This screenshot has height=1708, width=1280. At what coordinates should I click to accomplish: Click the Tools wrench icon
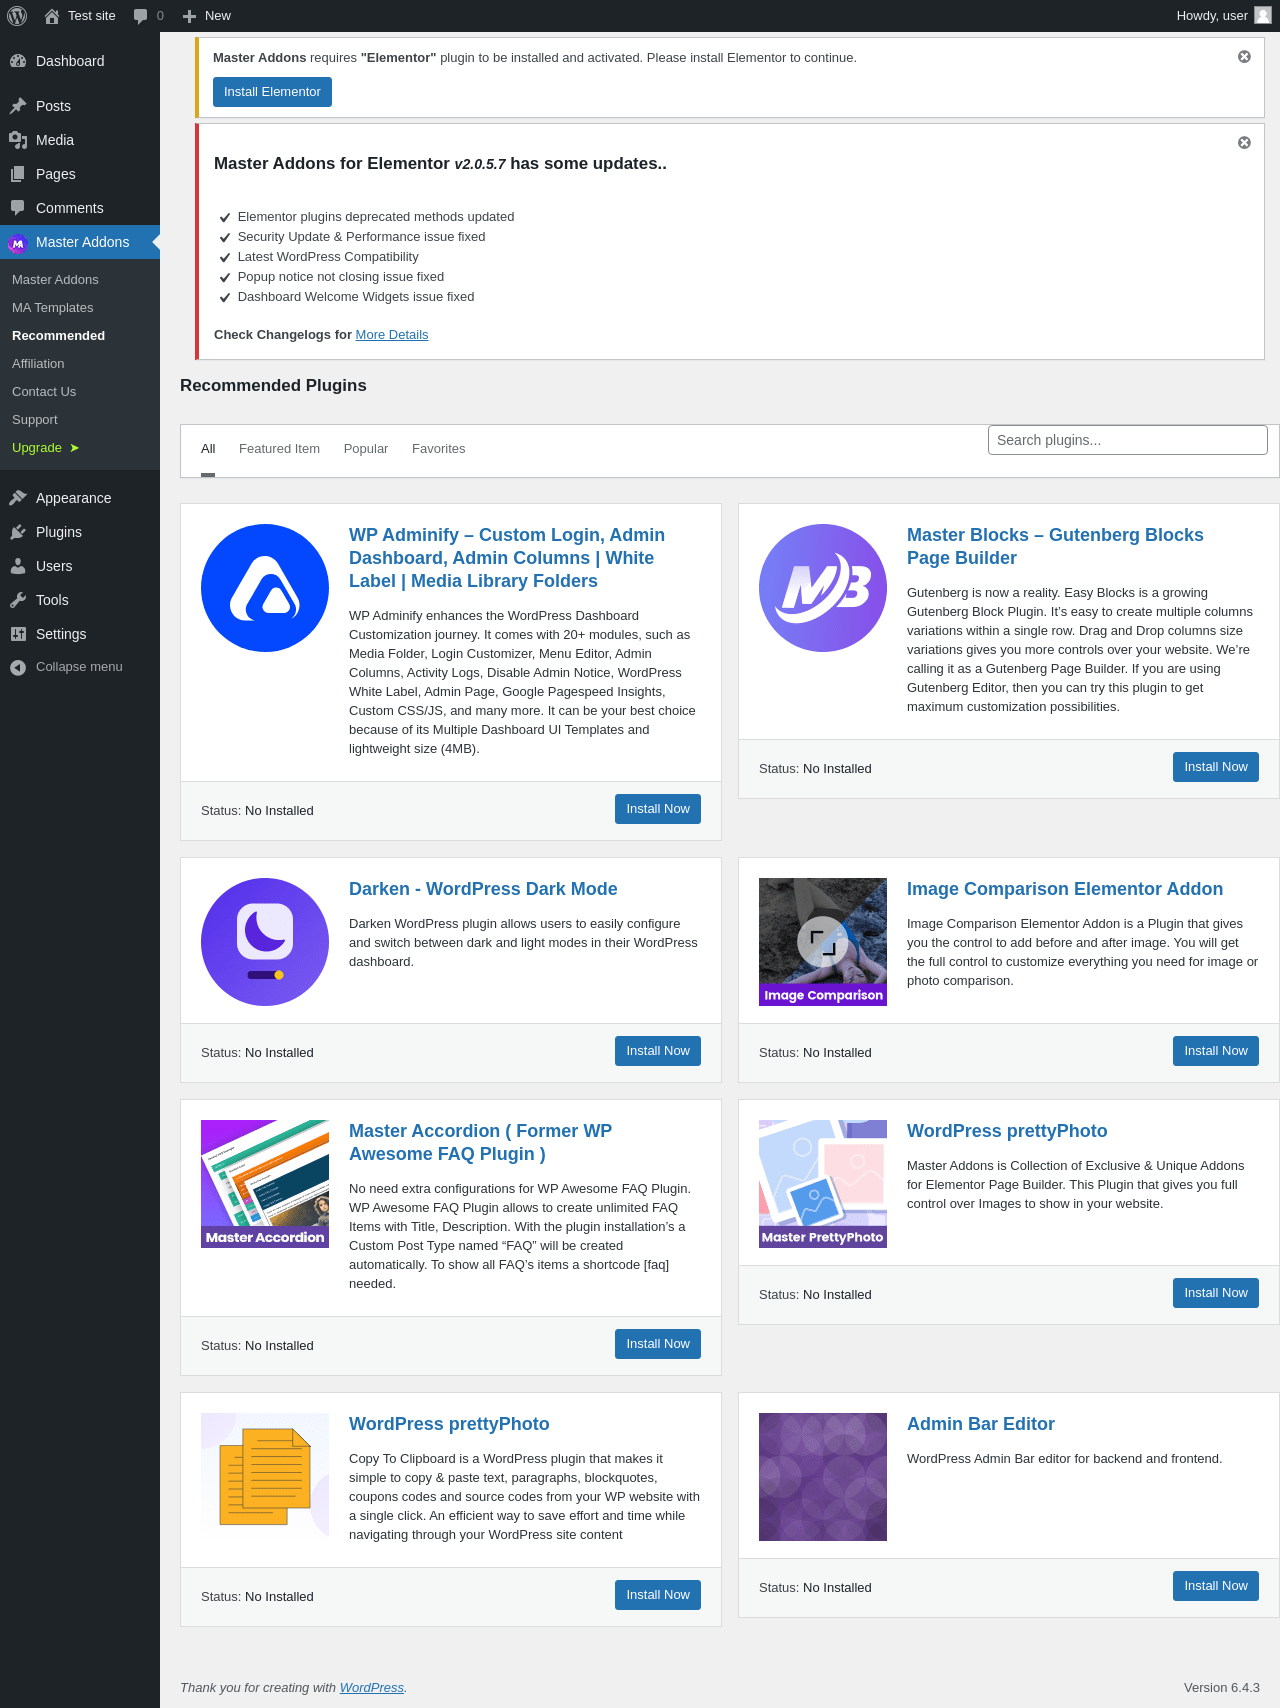click(x=18, y=600)
